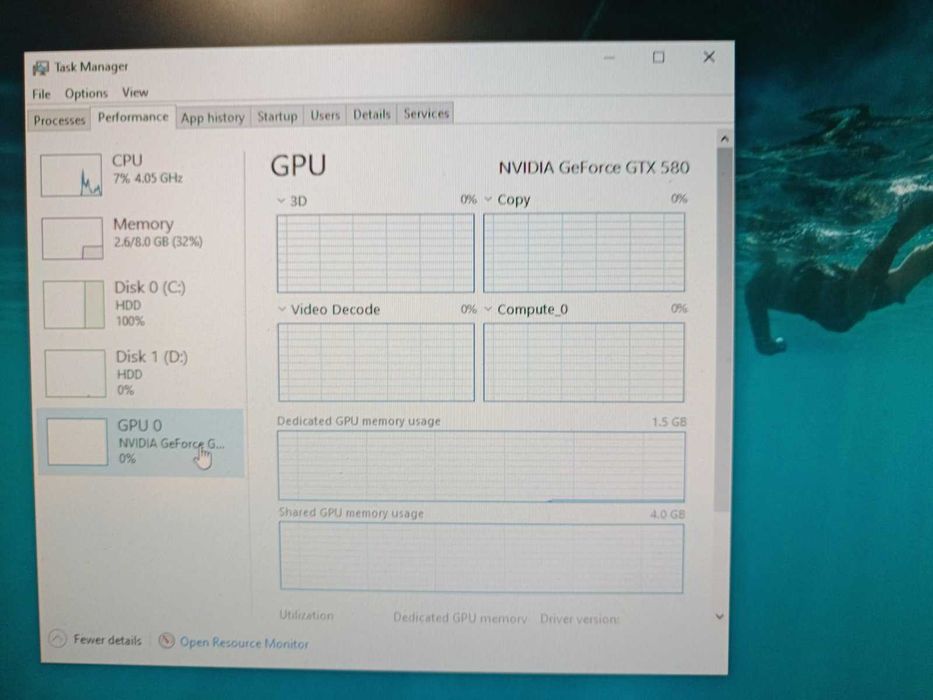Click the Utilization label

306,615
